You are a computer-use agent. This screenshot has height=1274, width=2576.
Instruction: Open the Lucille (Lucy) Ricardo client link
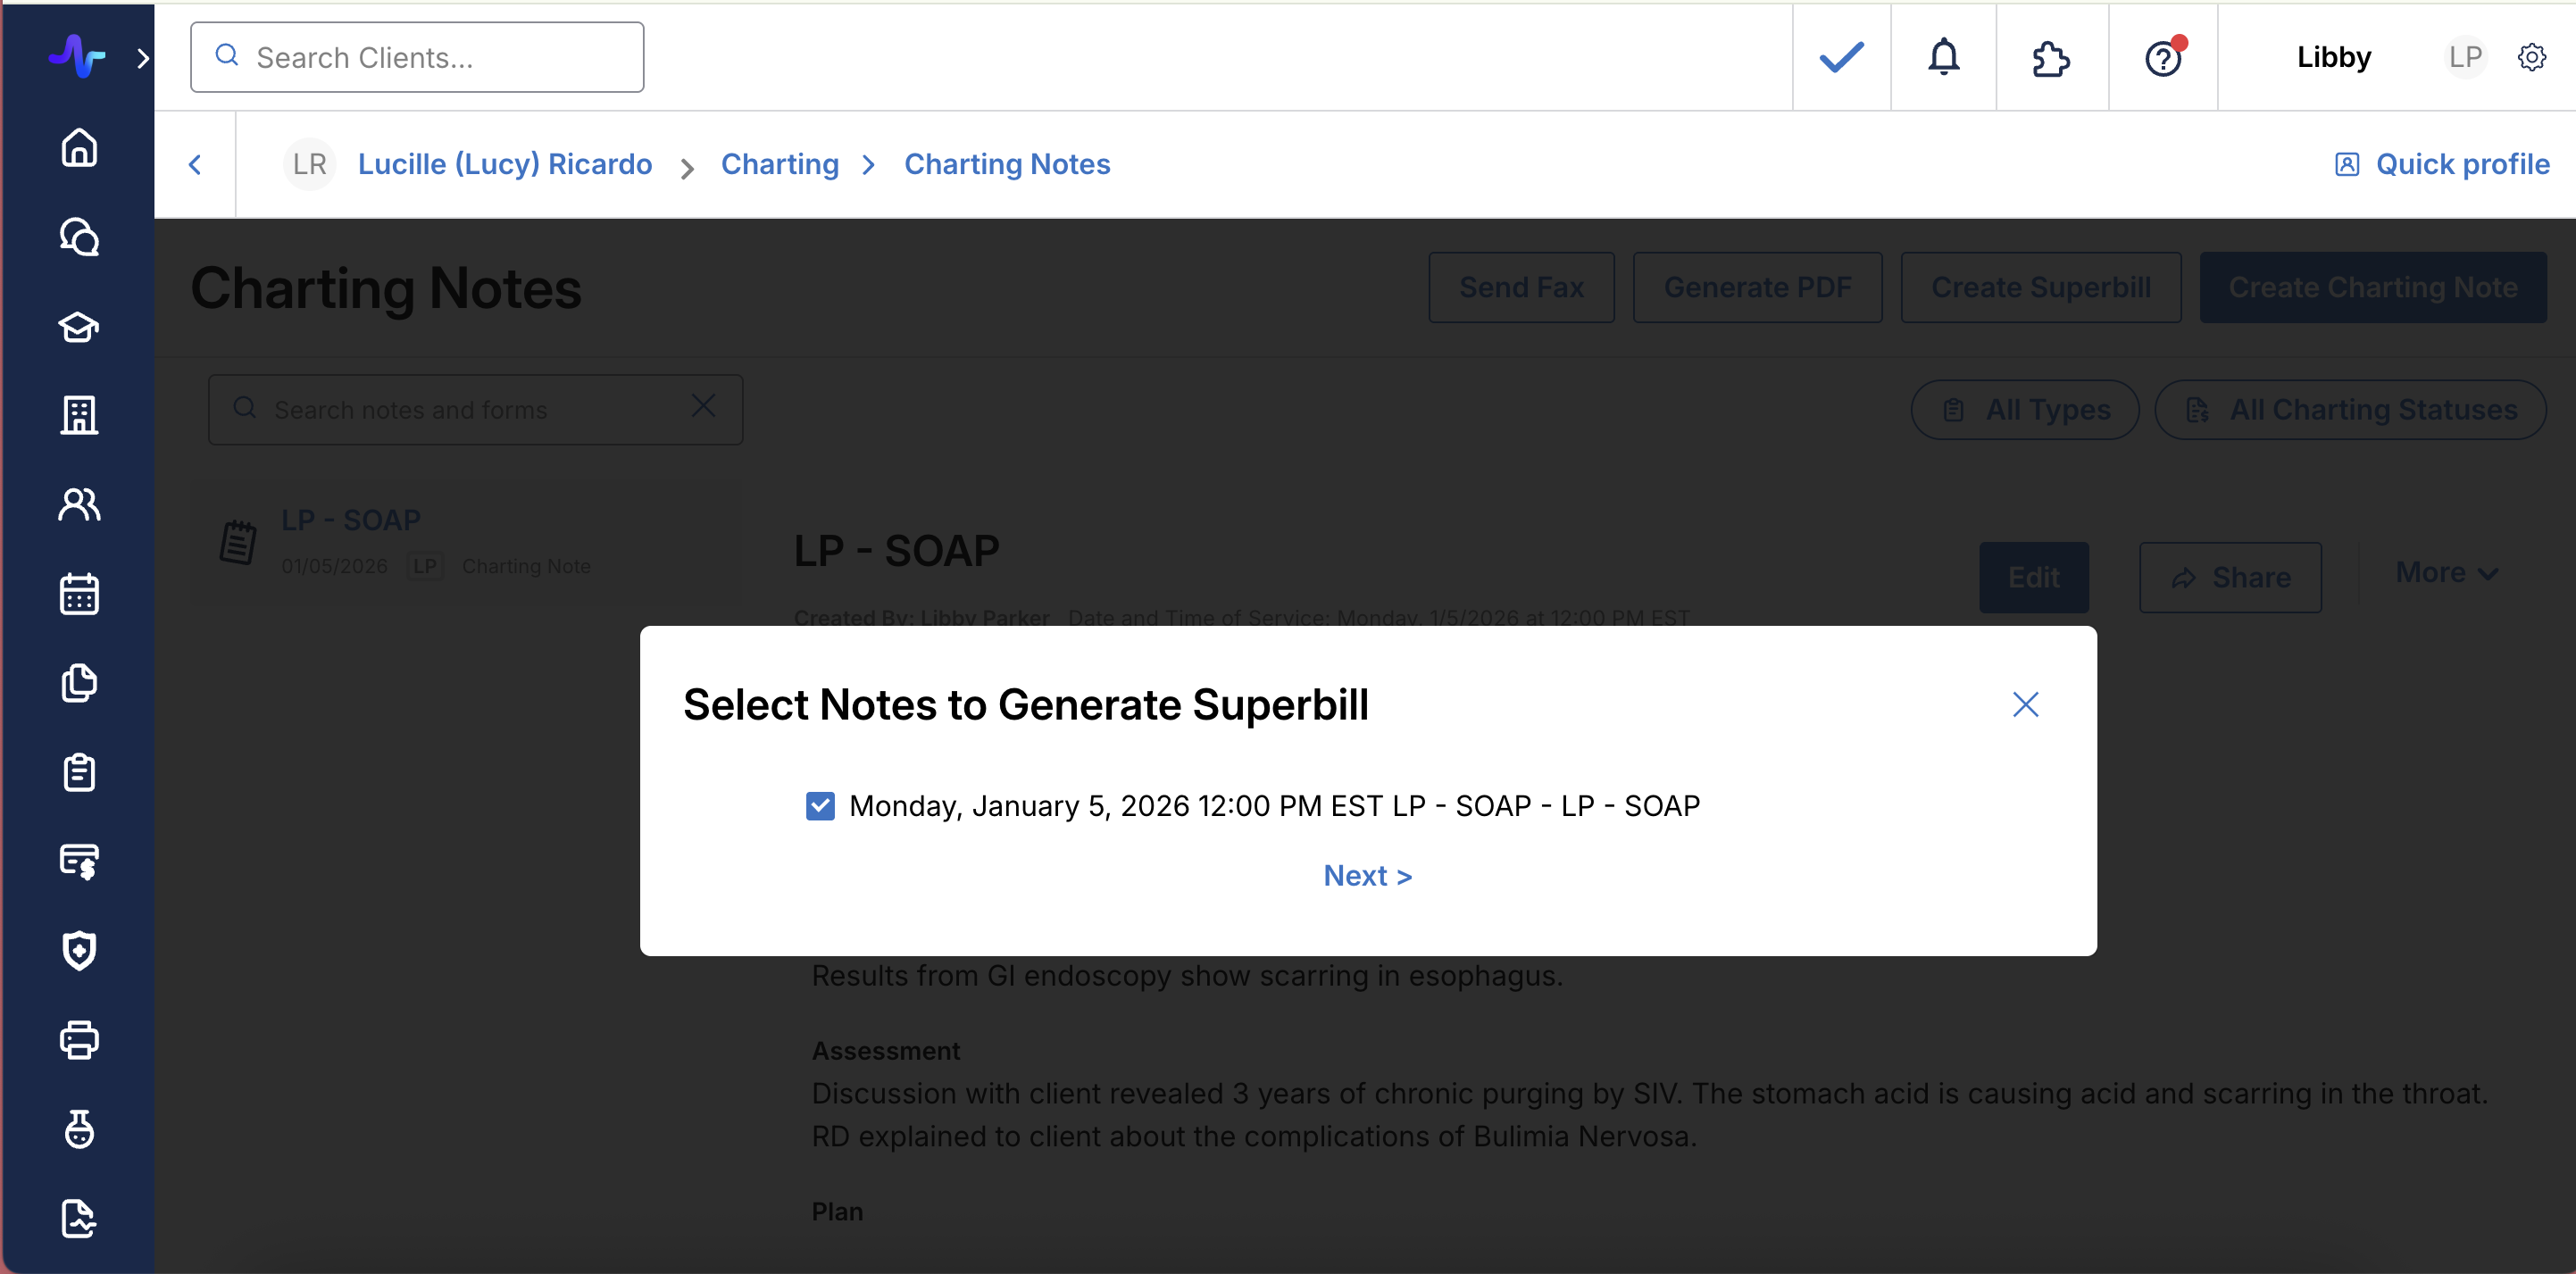coord(504,164)
